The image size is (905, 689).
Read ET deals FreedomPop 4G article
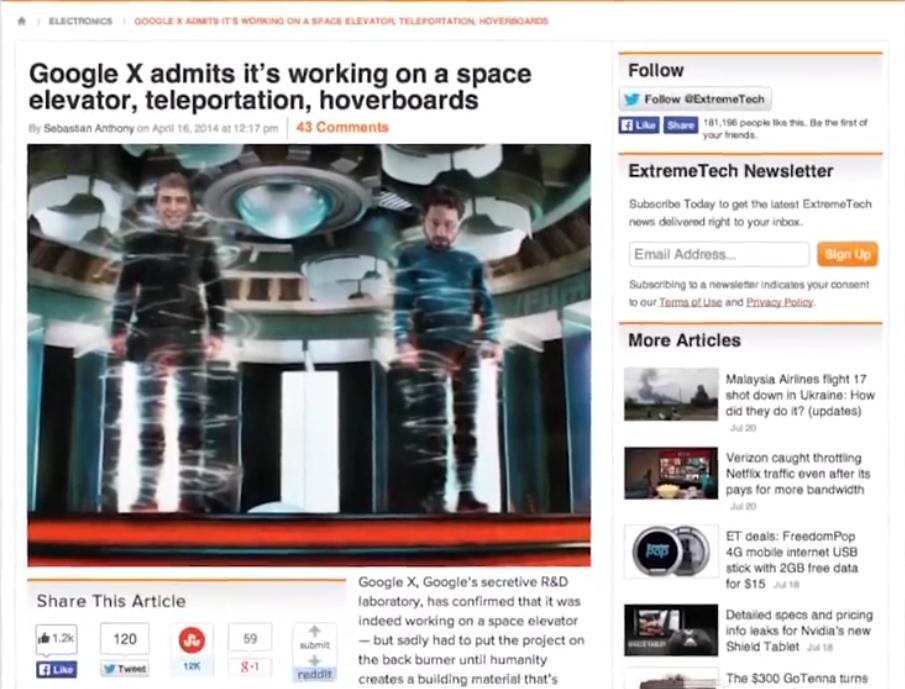coord(791,560)
